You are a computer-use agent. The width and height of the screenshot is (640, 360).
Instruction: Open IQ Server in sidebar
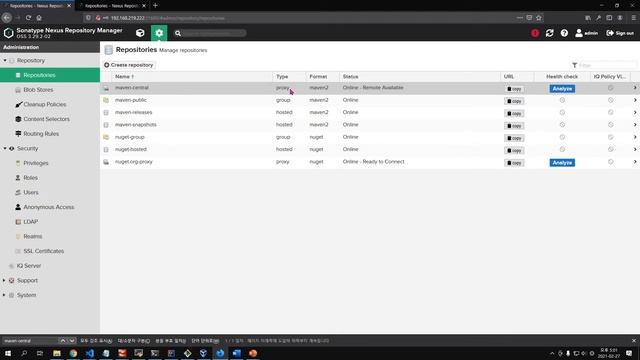tap(29, 266)
